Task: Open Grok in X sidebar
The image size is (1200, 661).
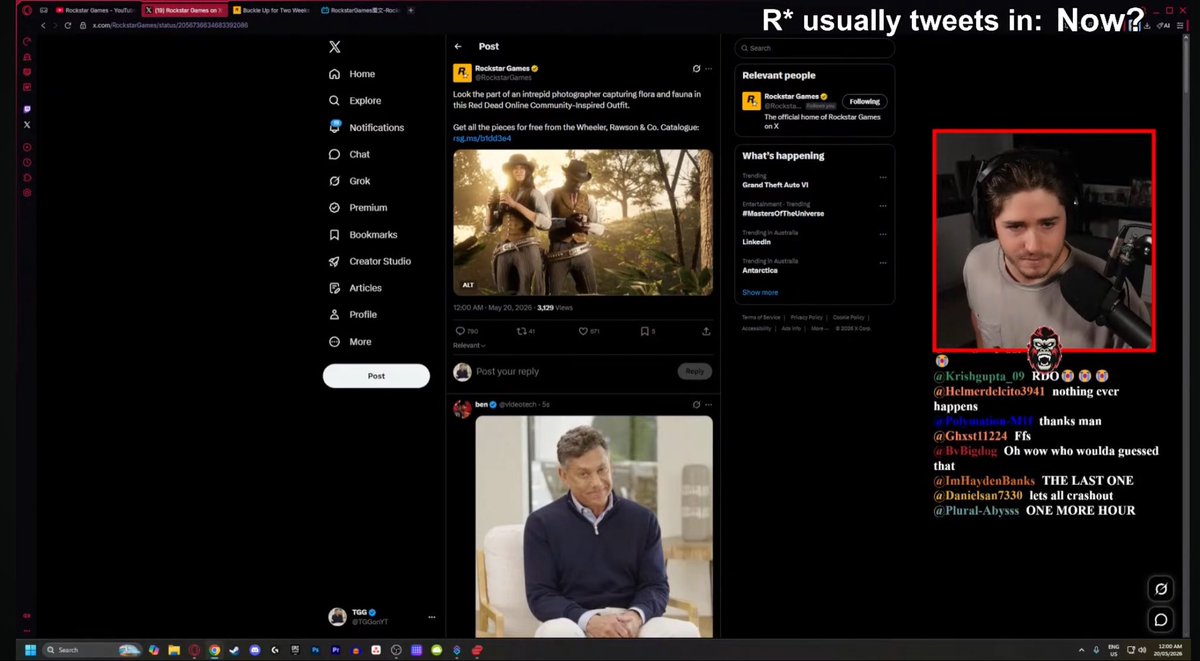Action: pyautogui.click(x=349, y=181)
